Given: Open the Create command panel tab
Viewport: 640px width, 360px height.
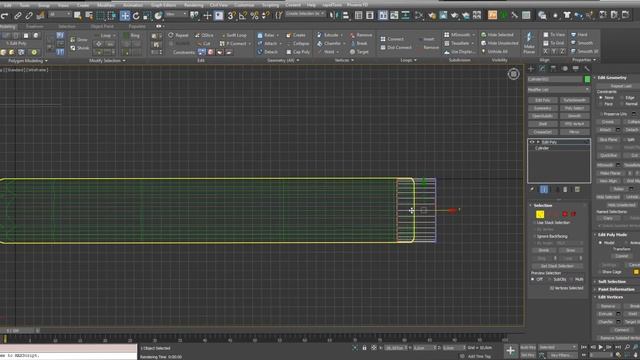Looking at the screenshot, I should coord(531,69).
